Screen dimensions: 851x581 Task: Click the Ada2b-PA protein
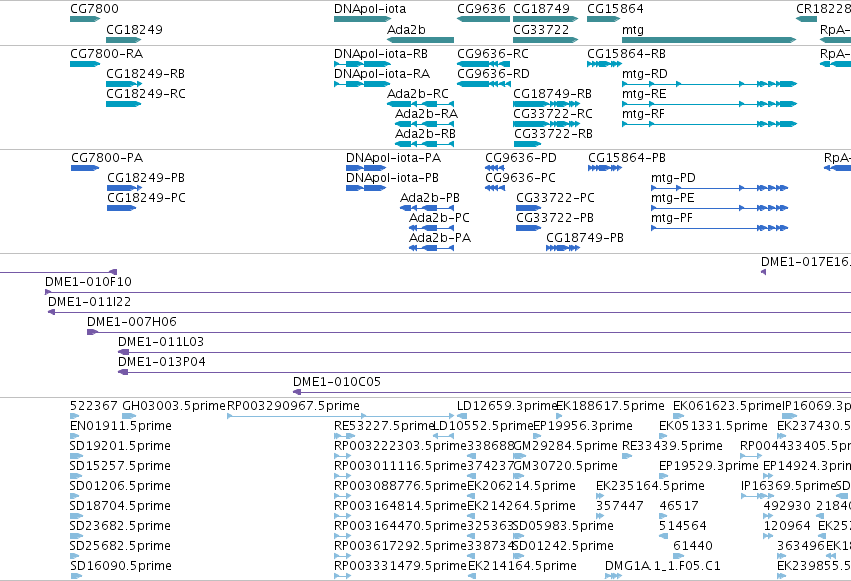point(431,248)
